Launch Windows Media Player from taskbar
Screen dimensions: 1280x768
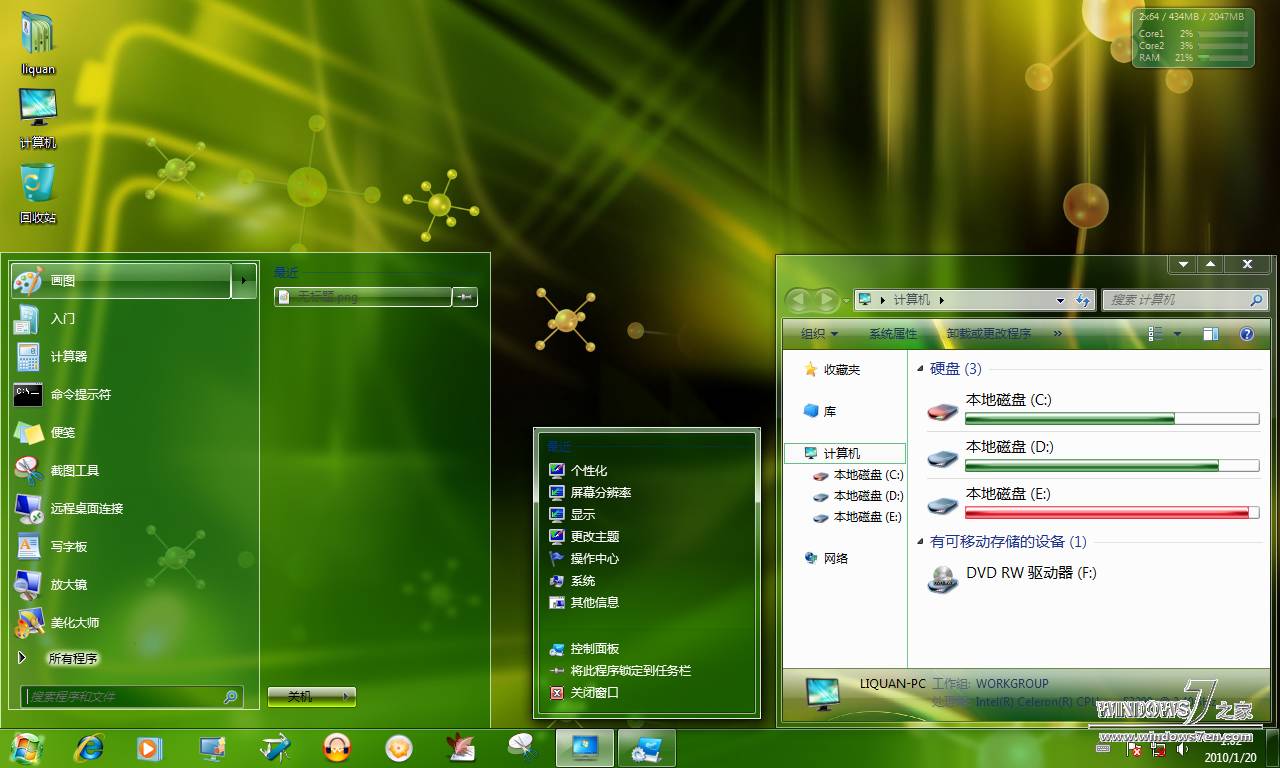[149, 748]
